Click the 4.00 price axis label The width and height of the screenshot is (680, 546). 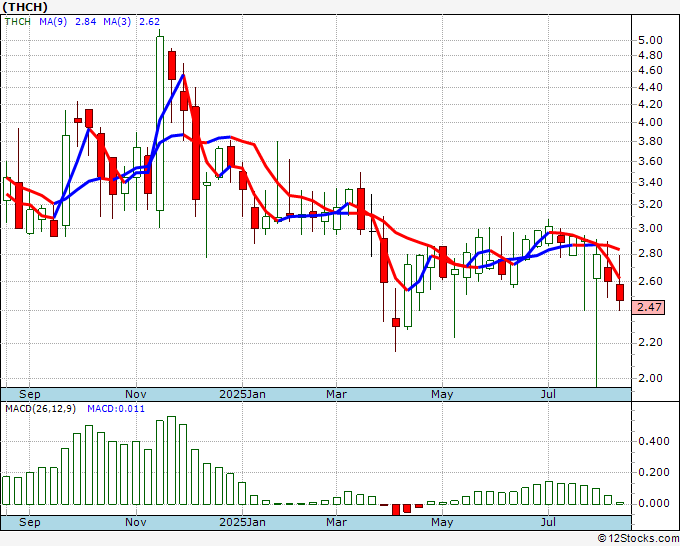point(651,122)
